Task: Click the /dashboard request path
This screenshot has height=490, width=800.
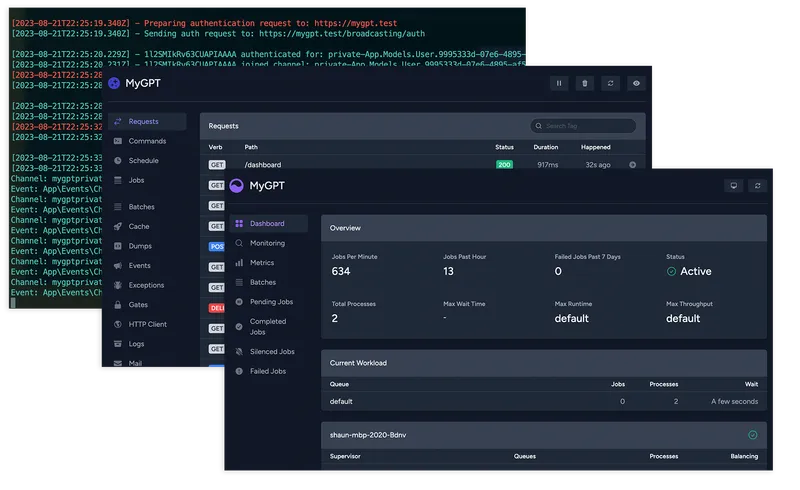Action: click(263, 165)
